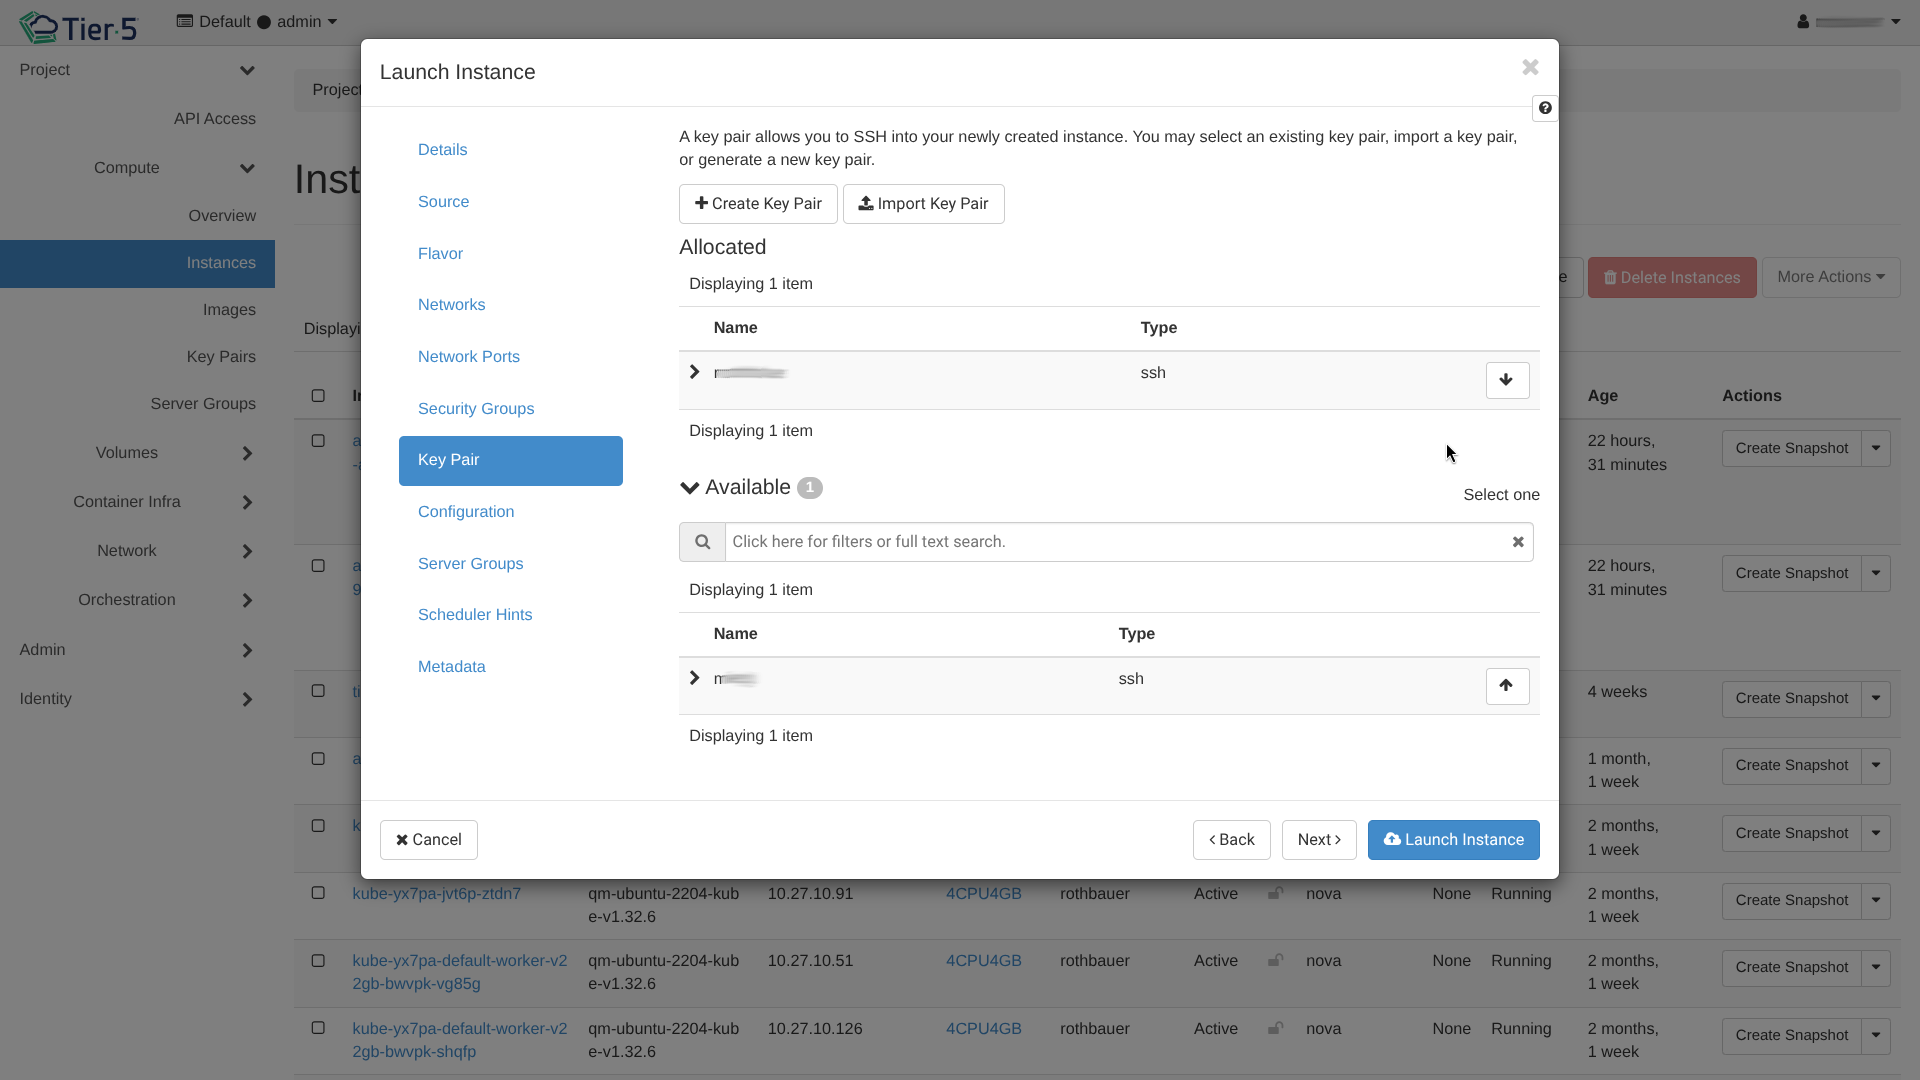Allocate available key pair with up arrow
The image size is (1920, 1080).
click(x=1507, y=686)
